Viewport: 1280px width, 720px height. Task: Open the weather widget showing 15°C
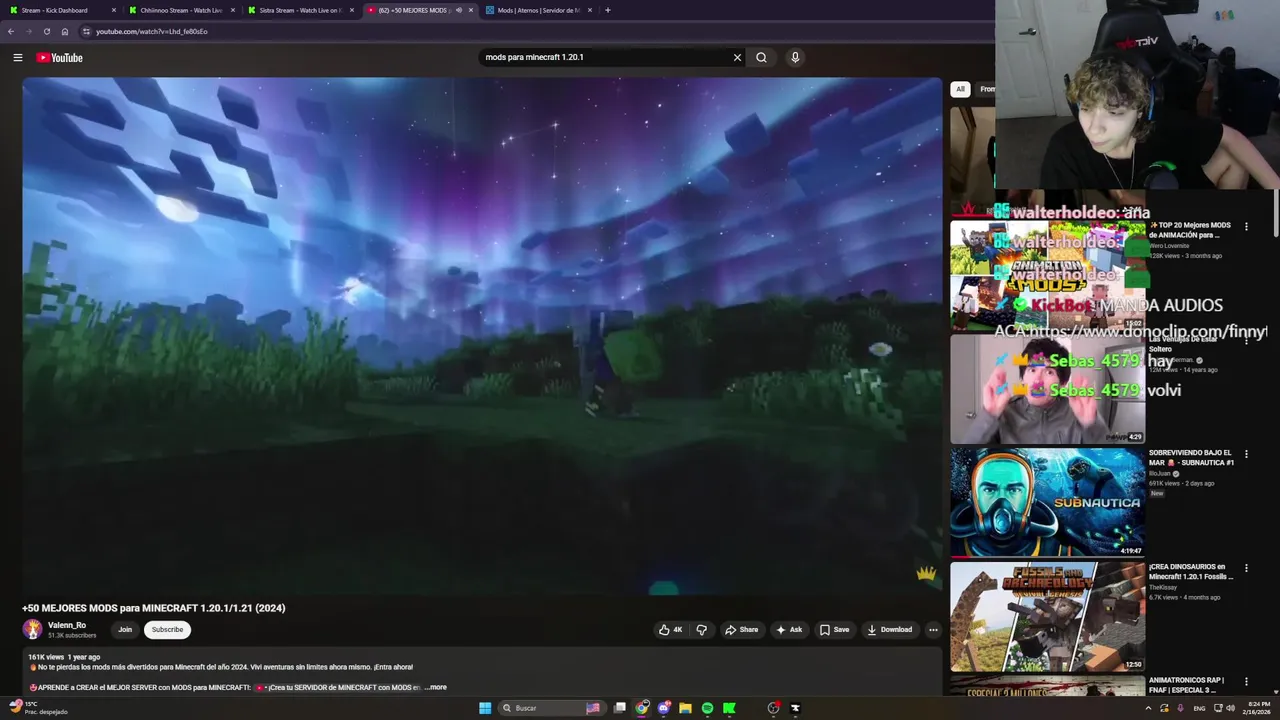click(38, 708)
